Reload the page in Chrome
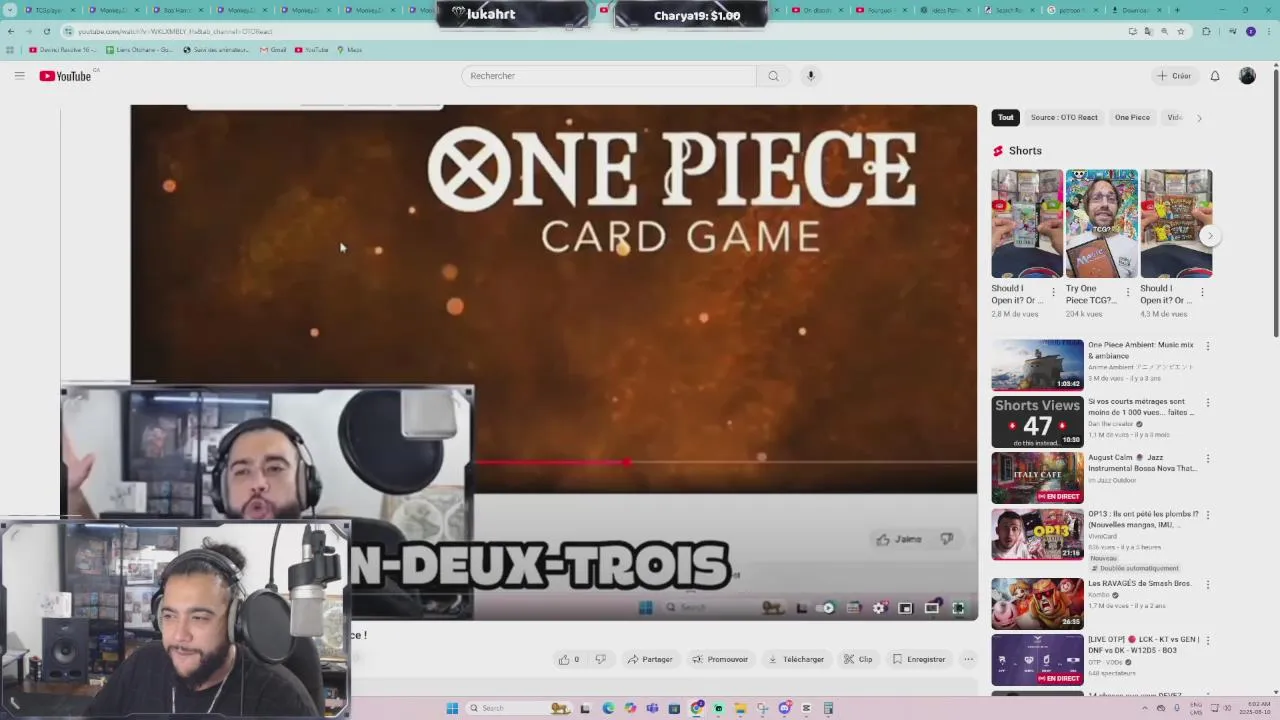This screenshot has height=720, width=1280. [x=46, y=31]
